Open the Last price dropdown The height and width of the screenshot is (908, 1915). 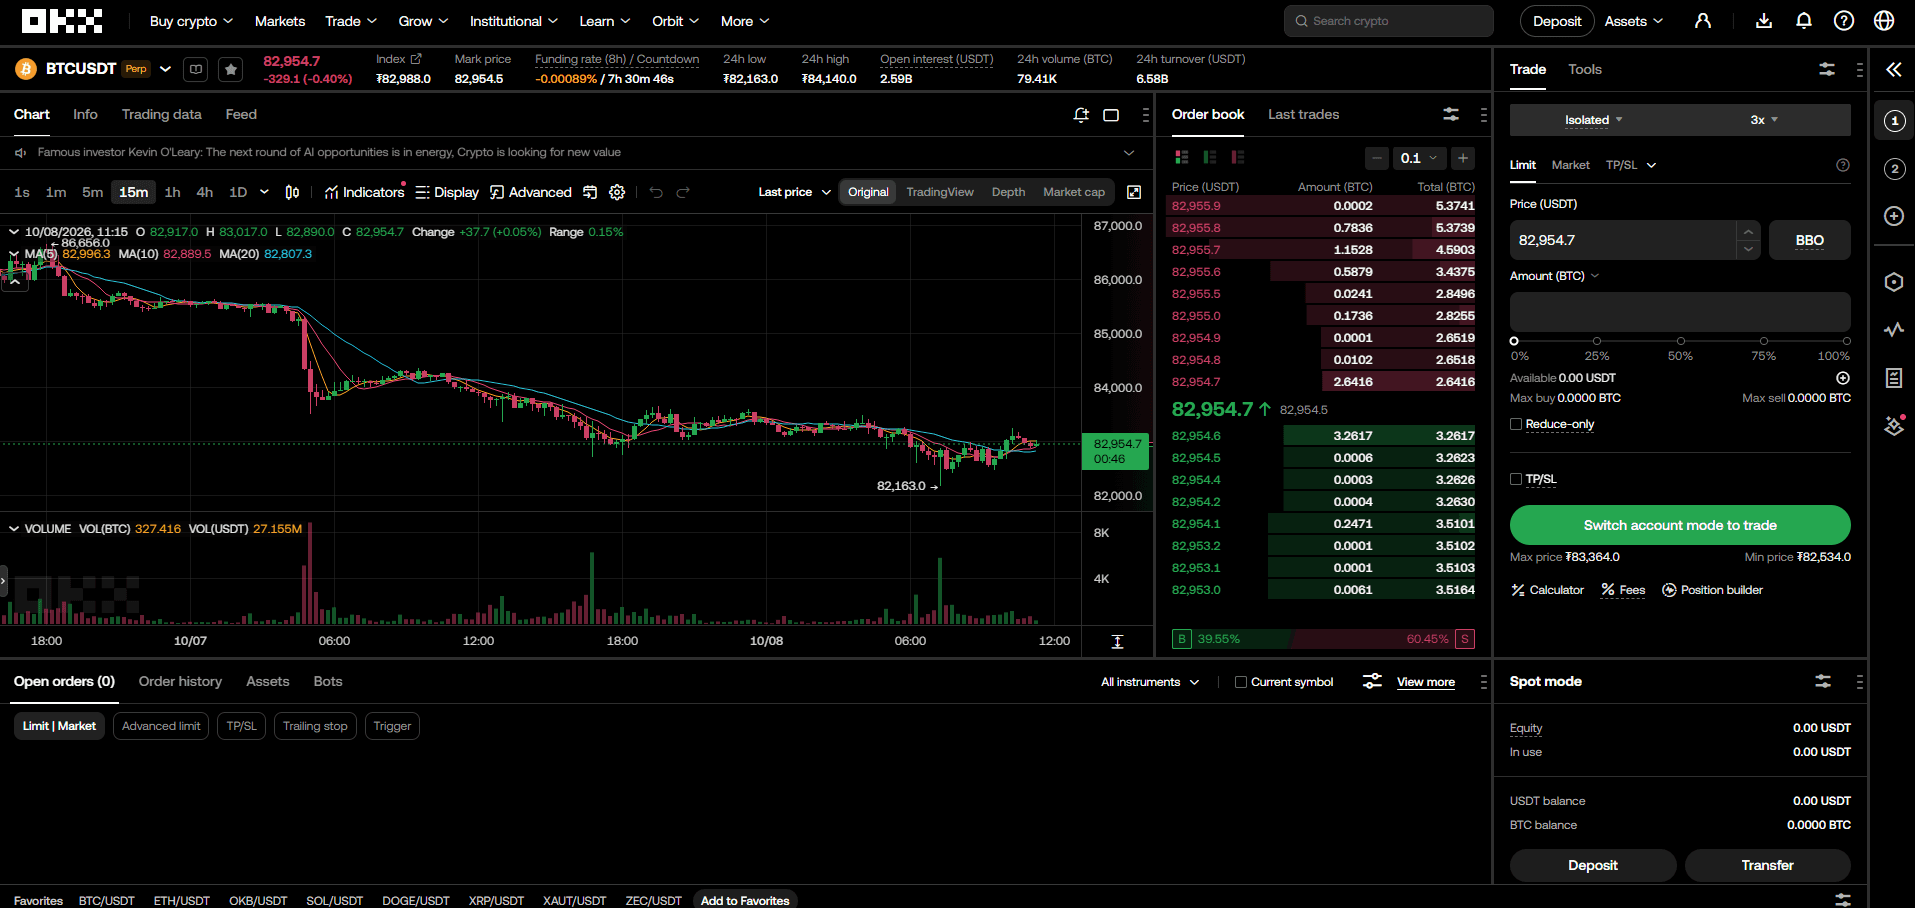[x=795, y=192]
